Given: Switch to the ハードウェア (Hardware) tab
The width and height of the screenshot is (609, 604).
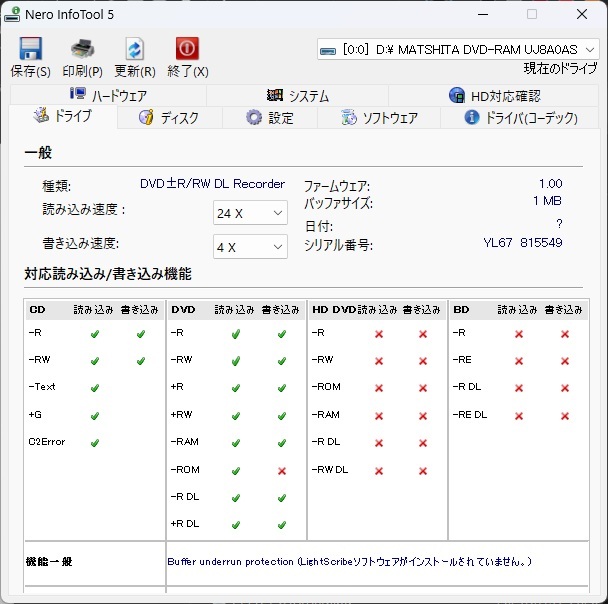Looking at the screenshot, I should tap(108, 96).
